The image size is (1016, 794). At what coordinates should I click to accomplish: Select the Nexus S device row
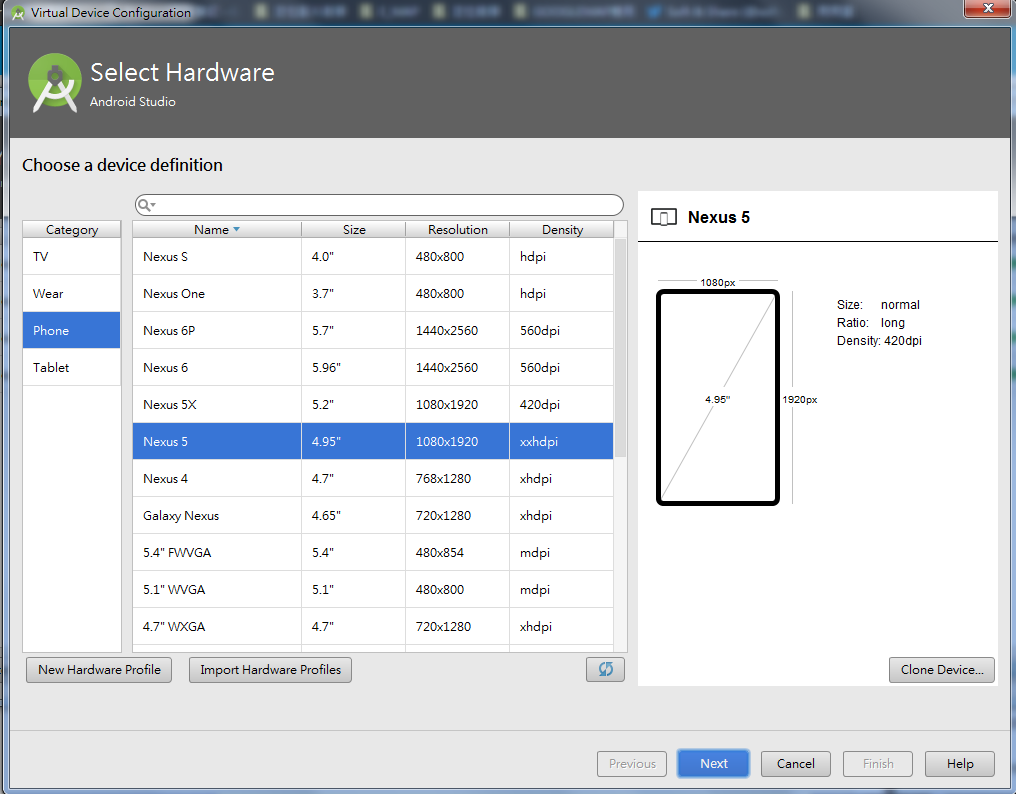click(373, 257)
